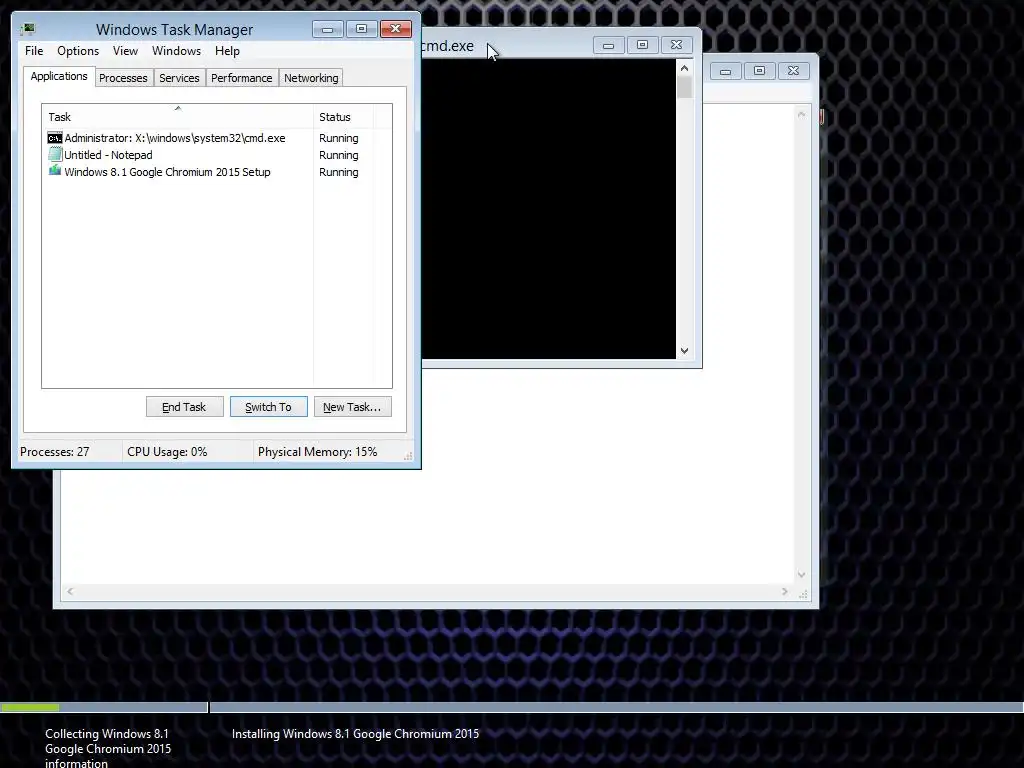Image resolution: width=1024 pixels, height=768 pixels.
Task: Click Notepad vertical scroll down arrow
Action: tap(801, 575)
